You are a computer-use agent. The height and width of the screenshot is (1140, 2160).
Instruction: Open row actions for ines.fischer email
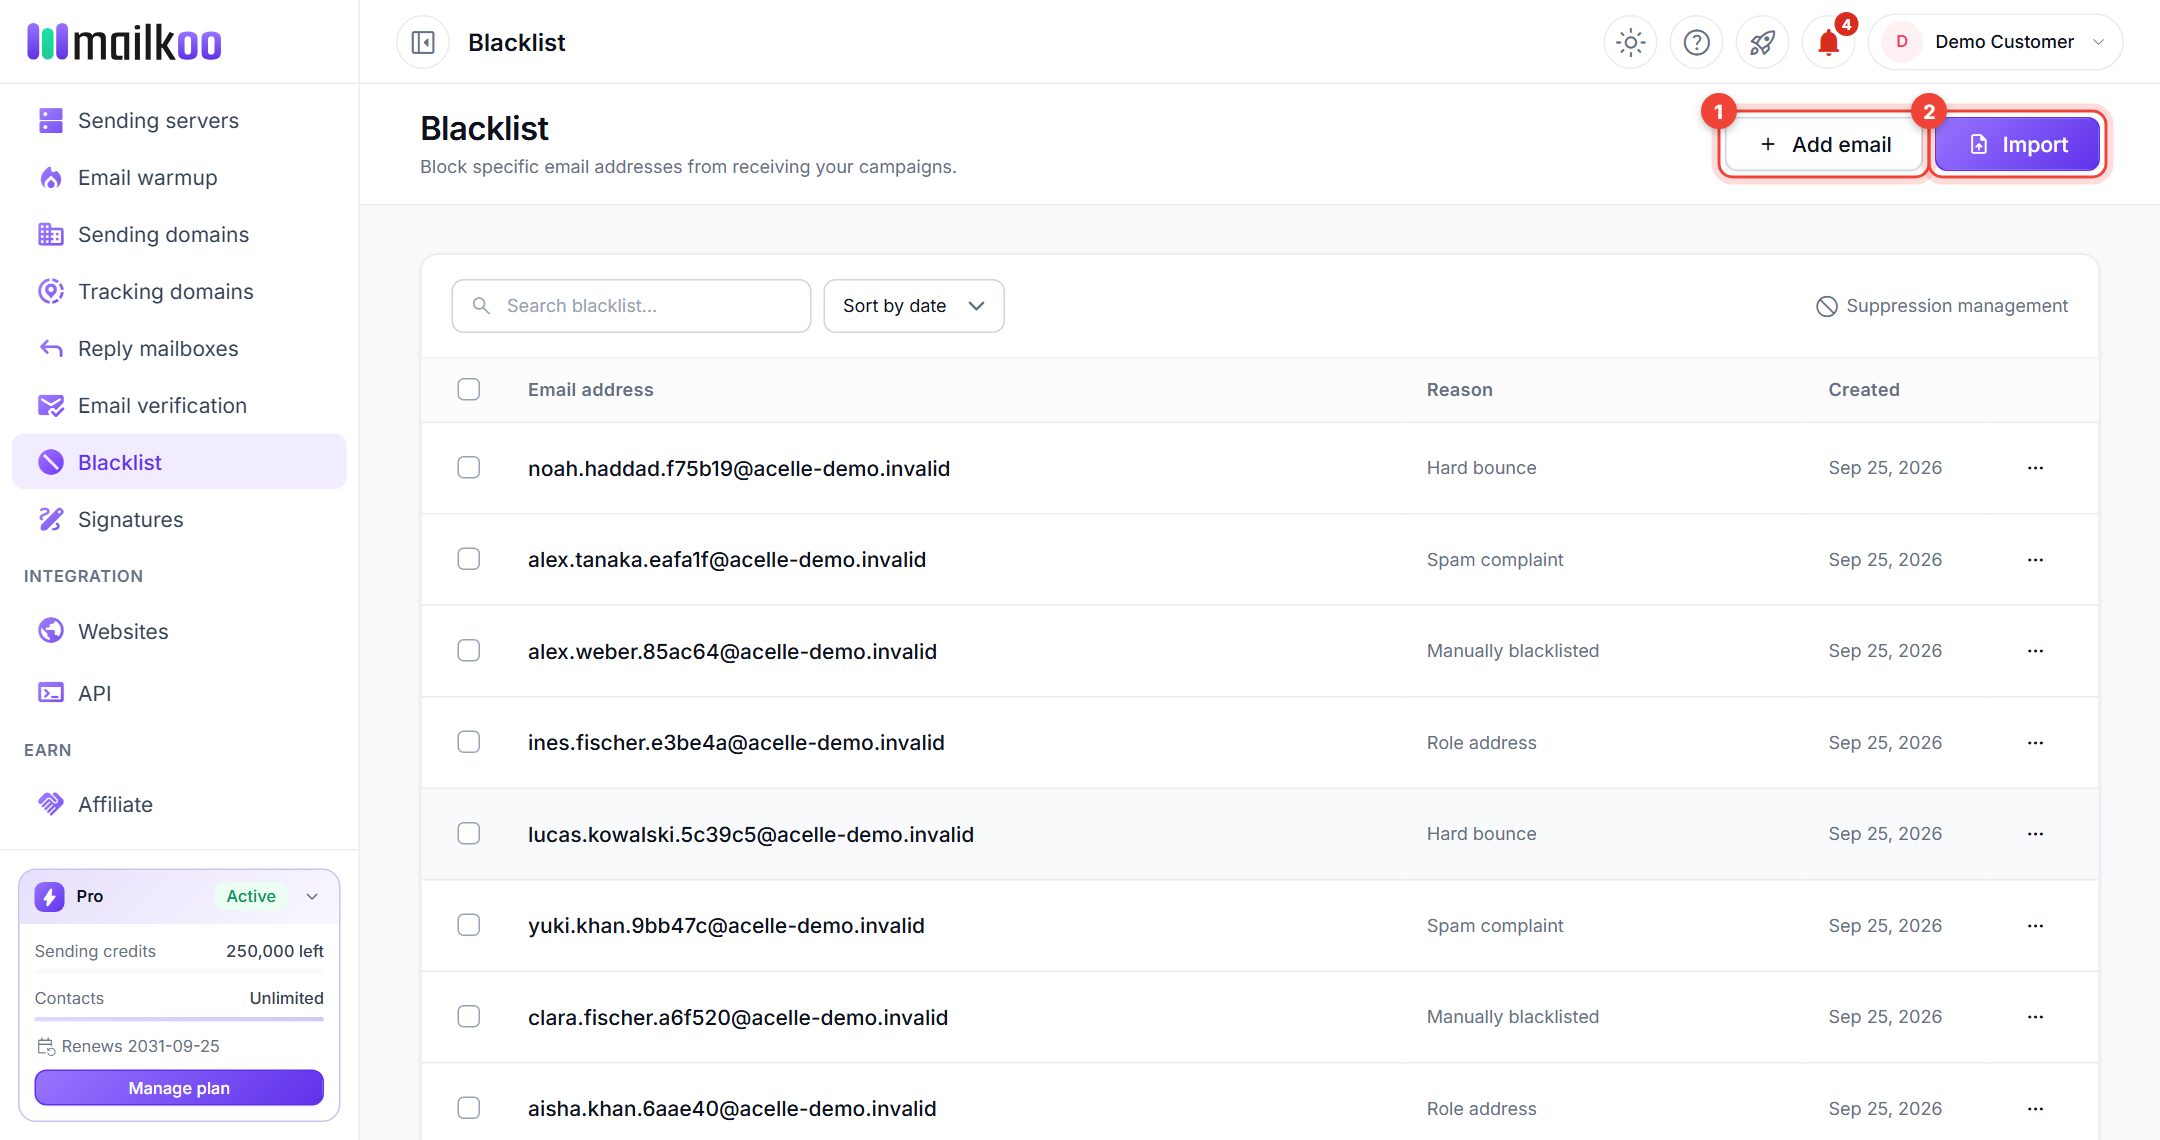(x=2035, y=743)
